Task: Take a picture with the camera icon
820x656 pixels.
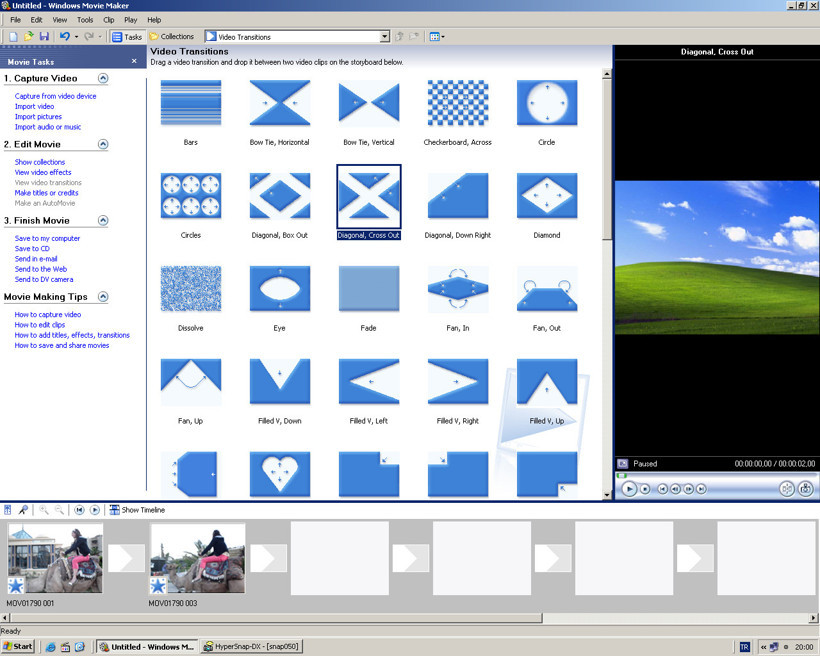Action: tap(805, 489)
